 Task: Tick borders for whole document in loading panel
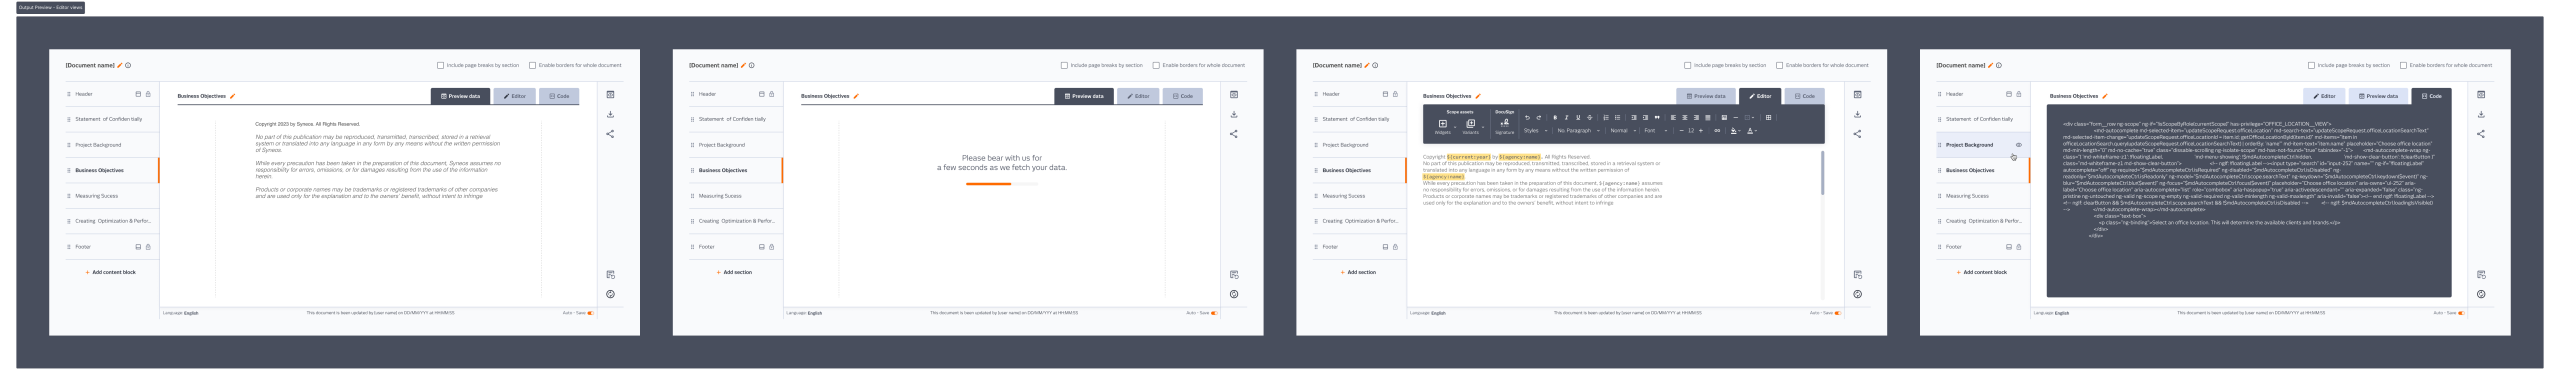tap(1156, 65)
